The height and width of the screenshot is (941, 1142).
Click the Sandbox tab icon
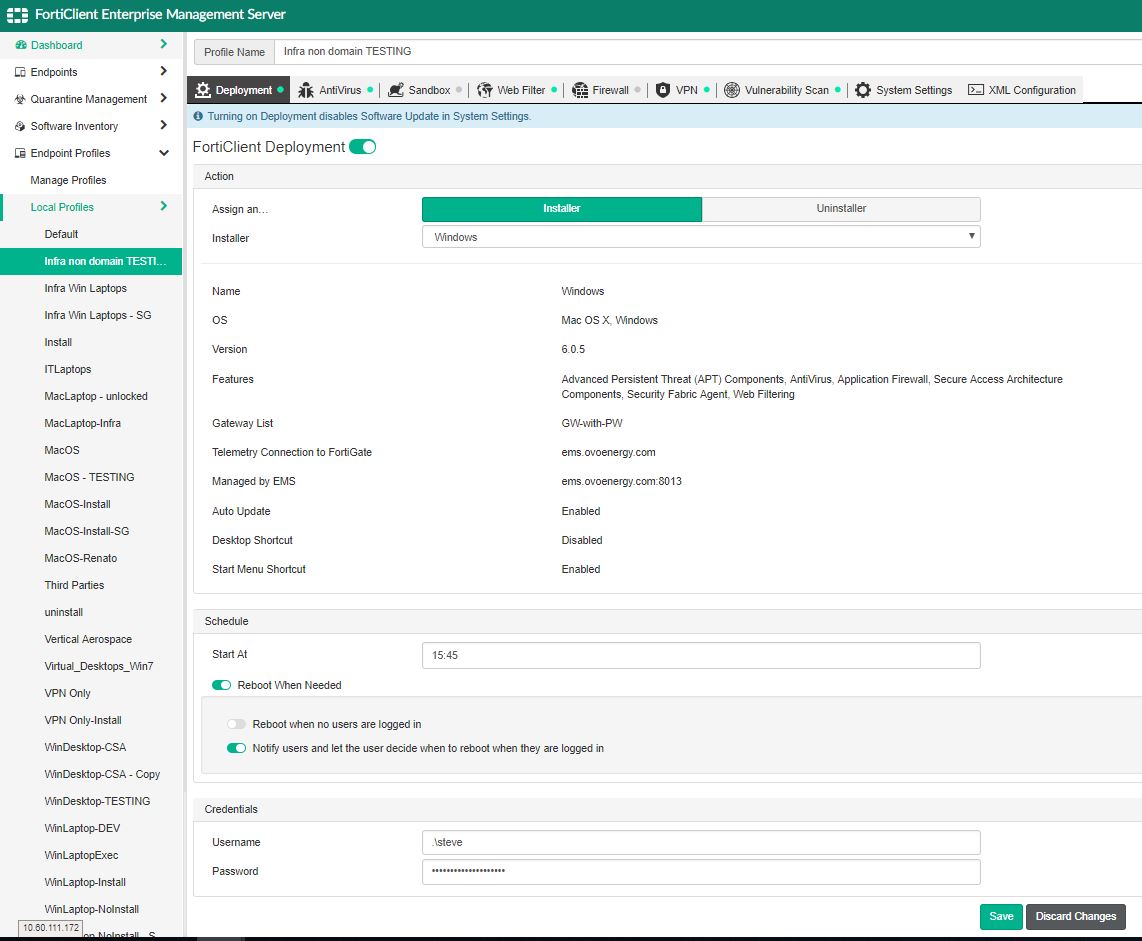[395, 90]
